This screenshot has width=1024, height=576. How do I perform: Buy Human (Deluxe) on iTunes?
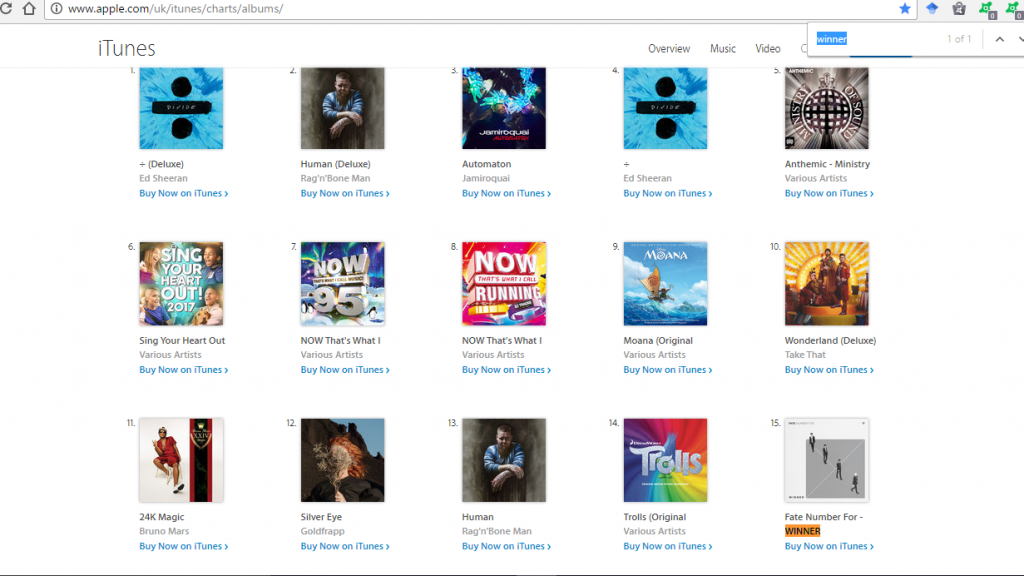click(345, 193)
